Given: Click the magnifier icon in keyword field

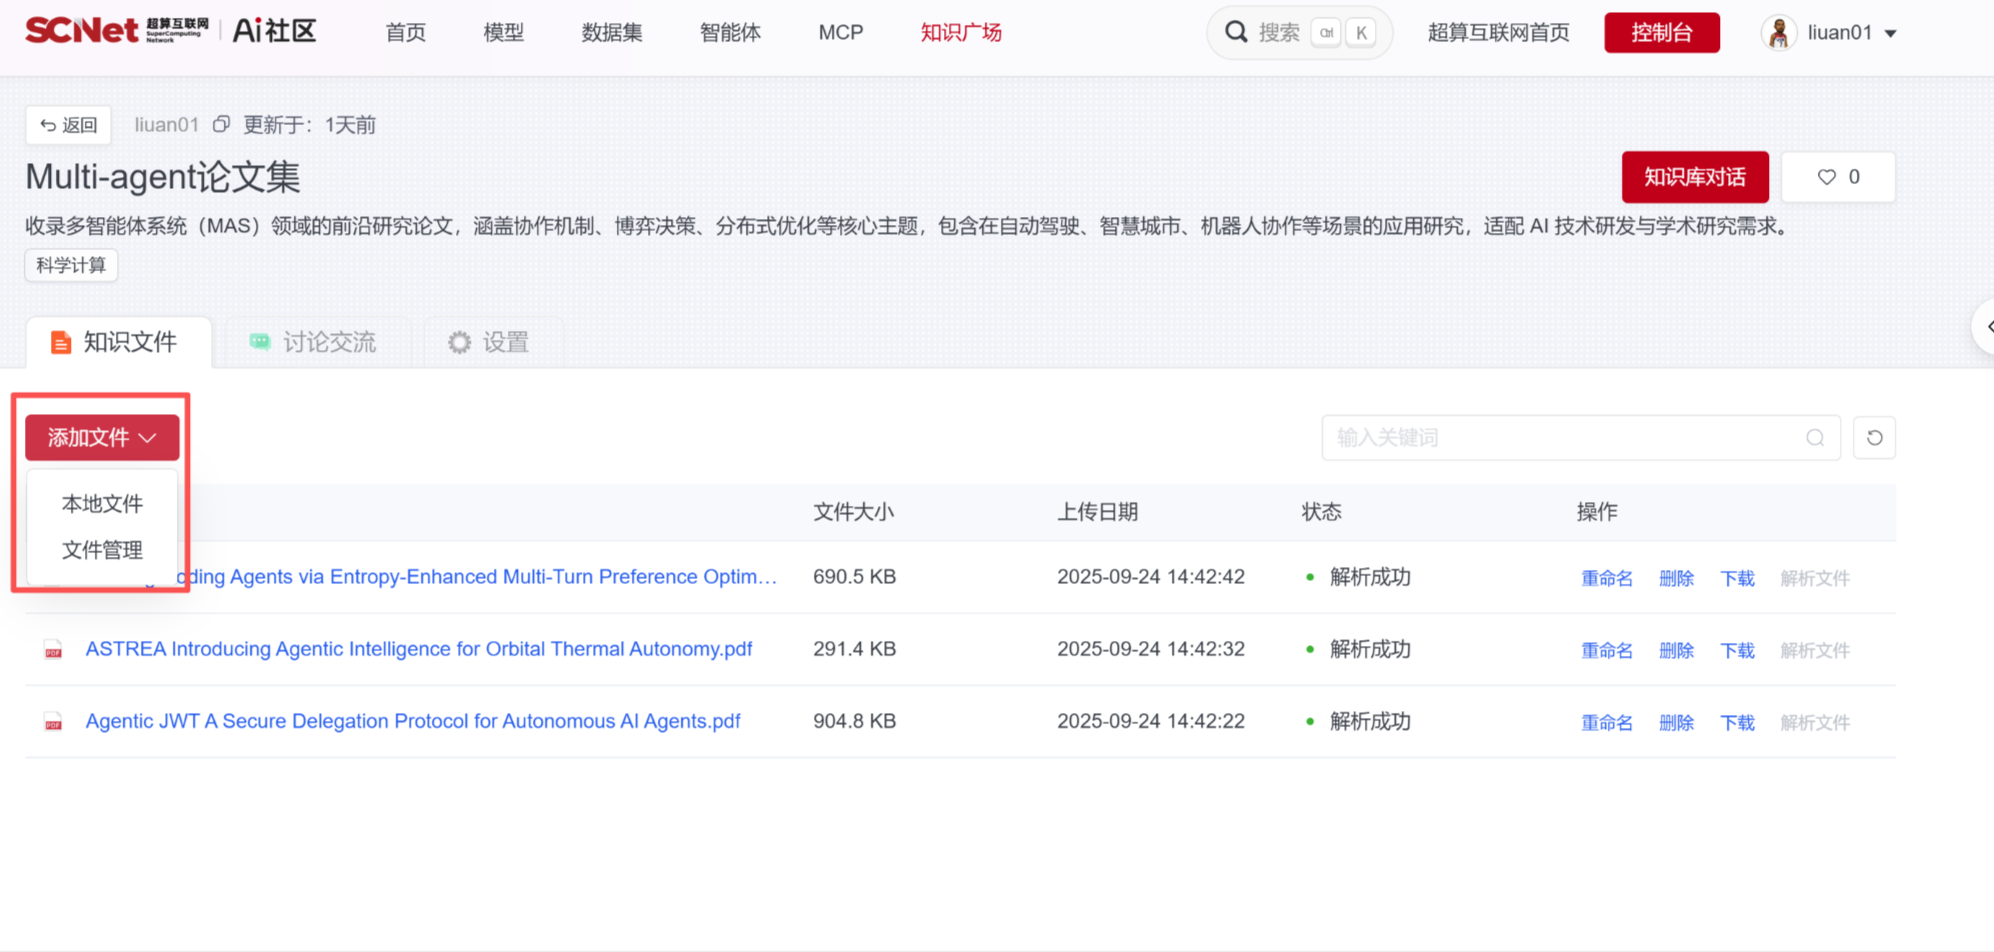Looking at the screenshot, I should tap(1814, 438).
